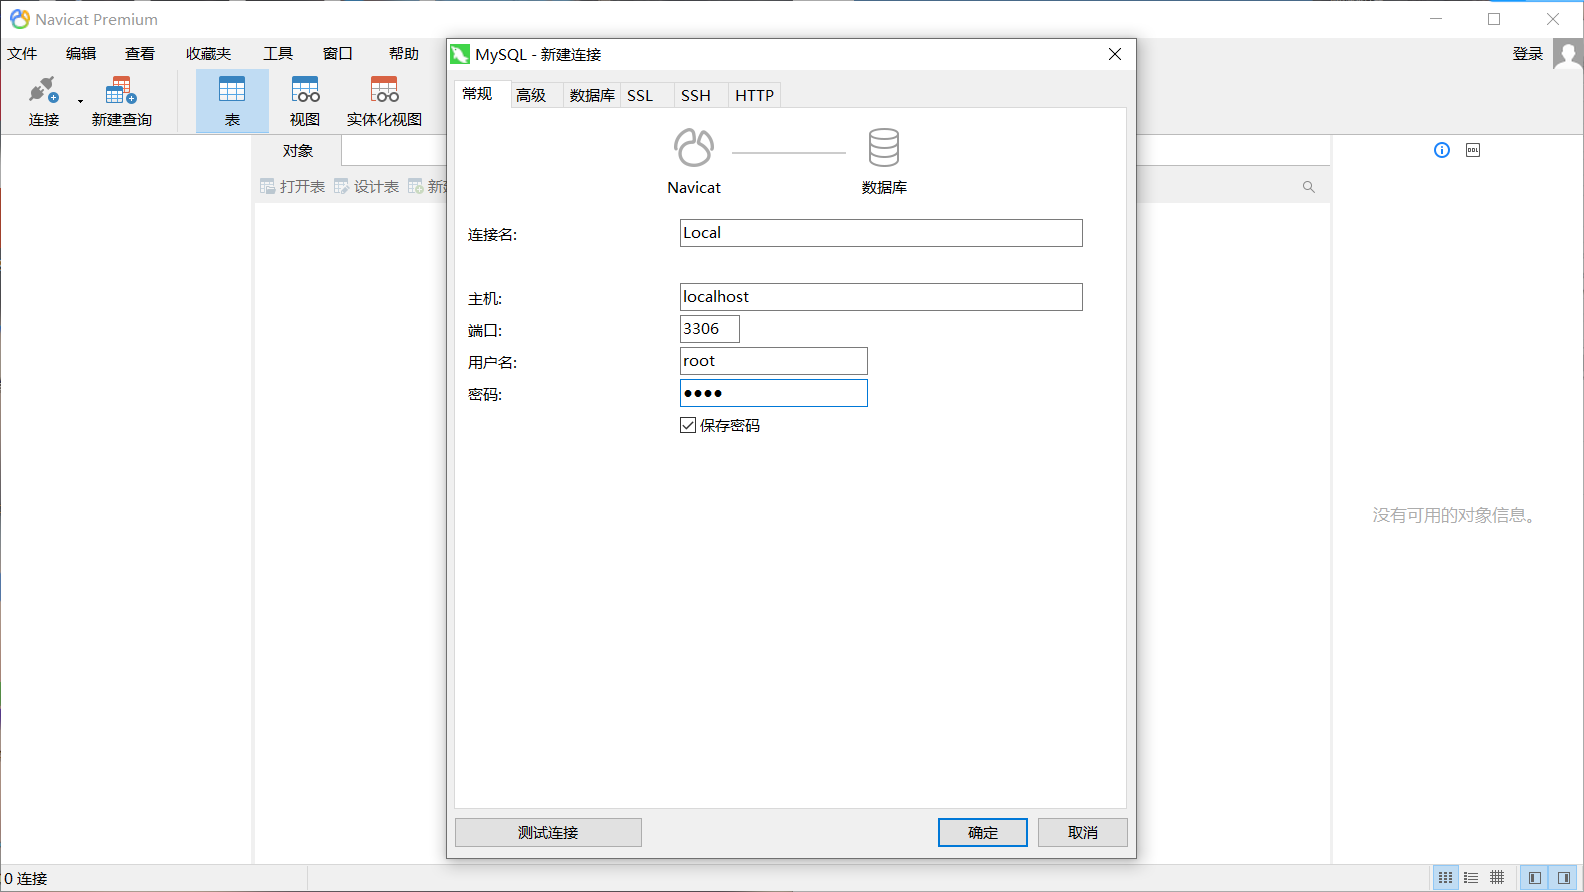Open the 工具 (Tools) menu
Viewport: 1584px width, 892px height.
pyautogui.click(x=278, y=54)
